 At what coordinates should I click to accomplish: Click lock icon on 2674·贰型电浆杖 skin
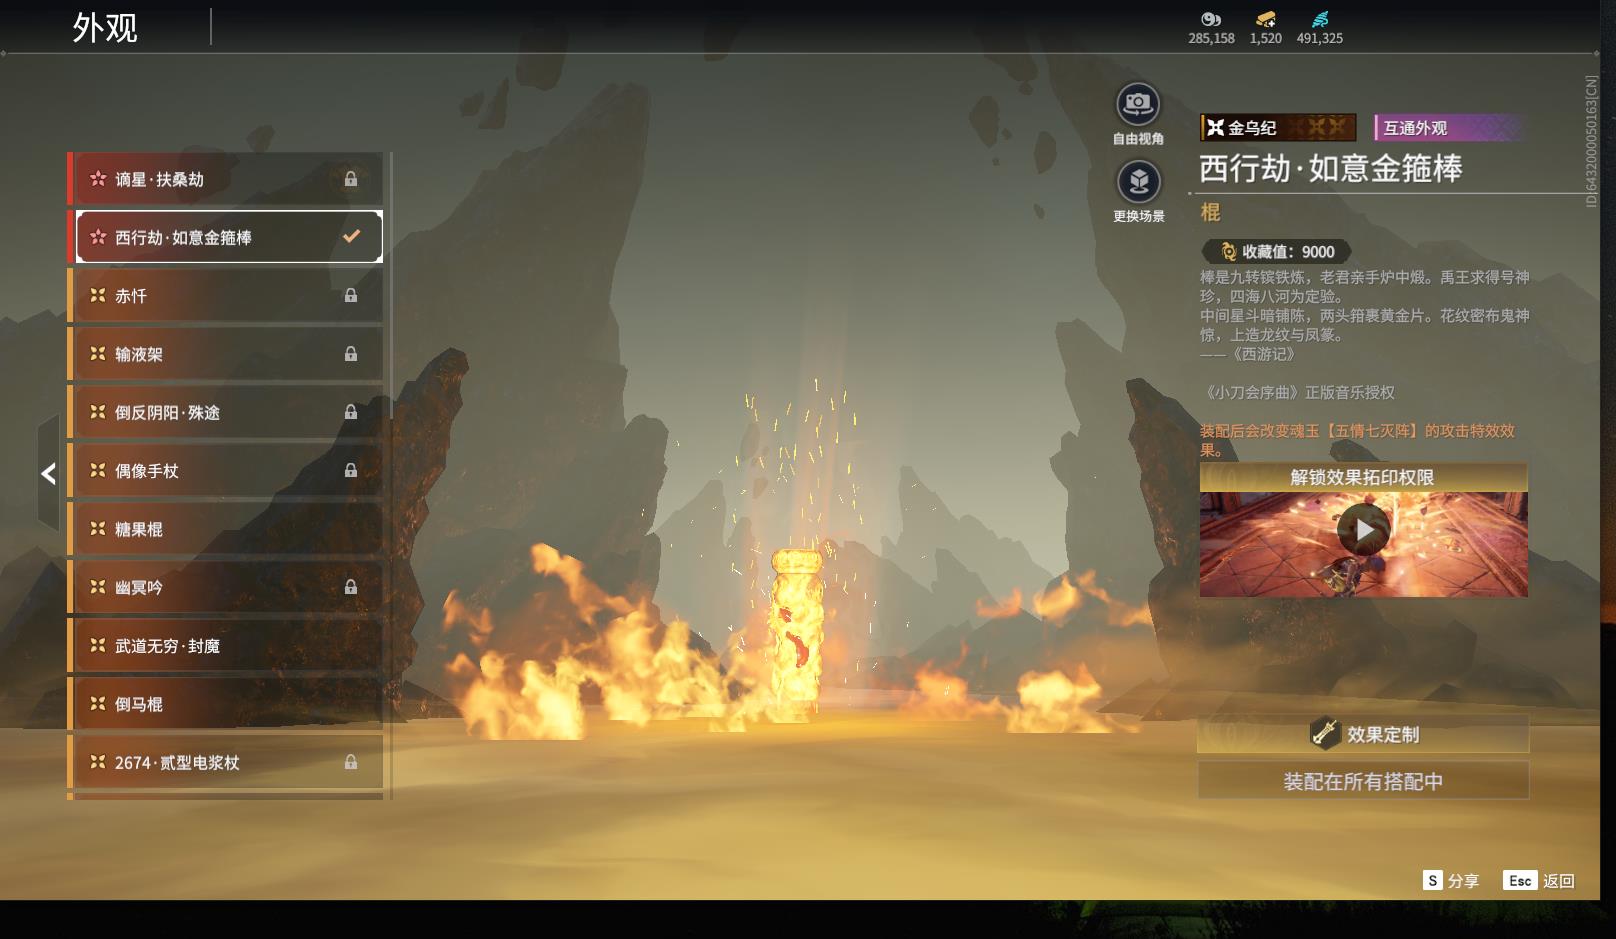[351, 762]
